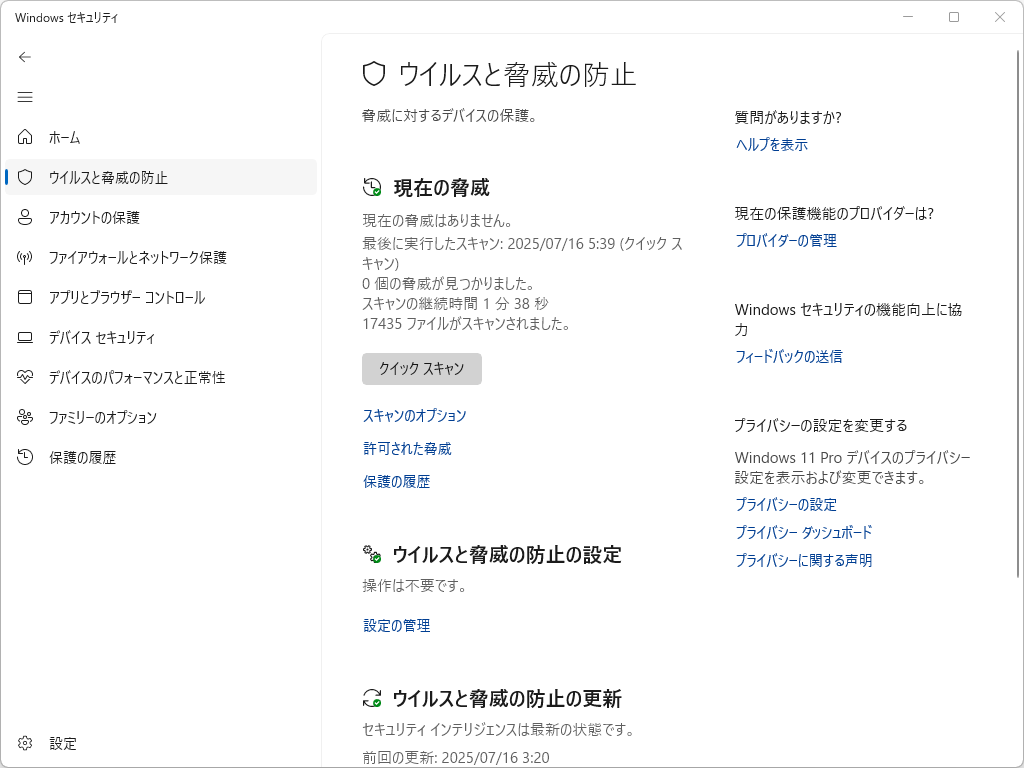The image size is (1024, 768).
Task: Open スキャンのオプション
Action: [416, 415]
